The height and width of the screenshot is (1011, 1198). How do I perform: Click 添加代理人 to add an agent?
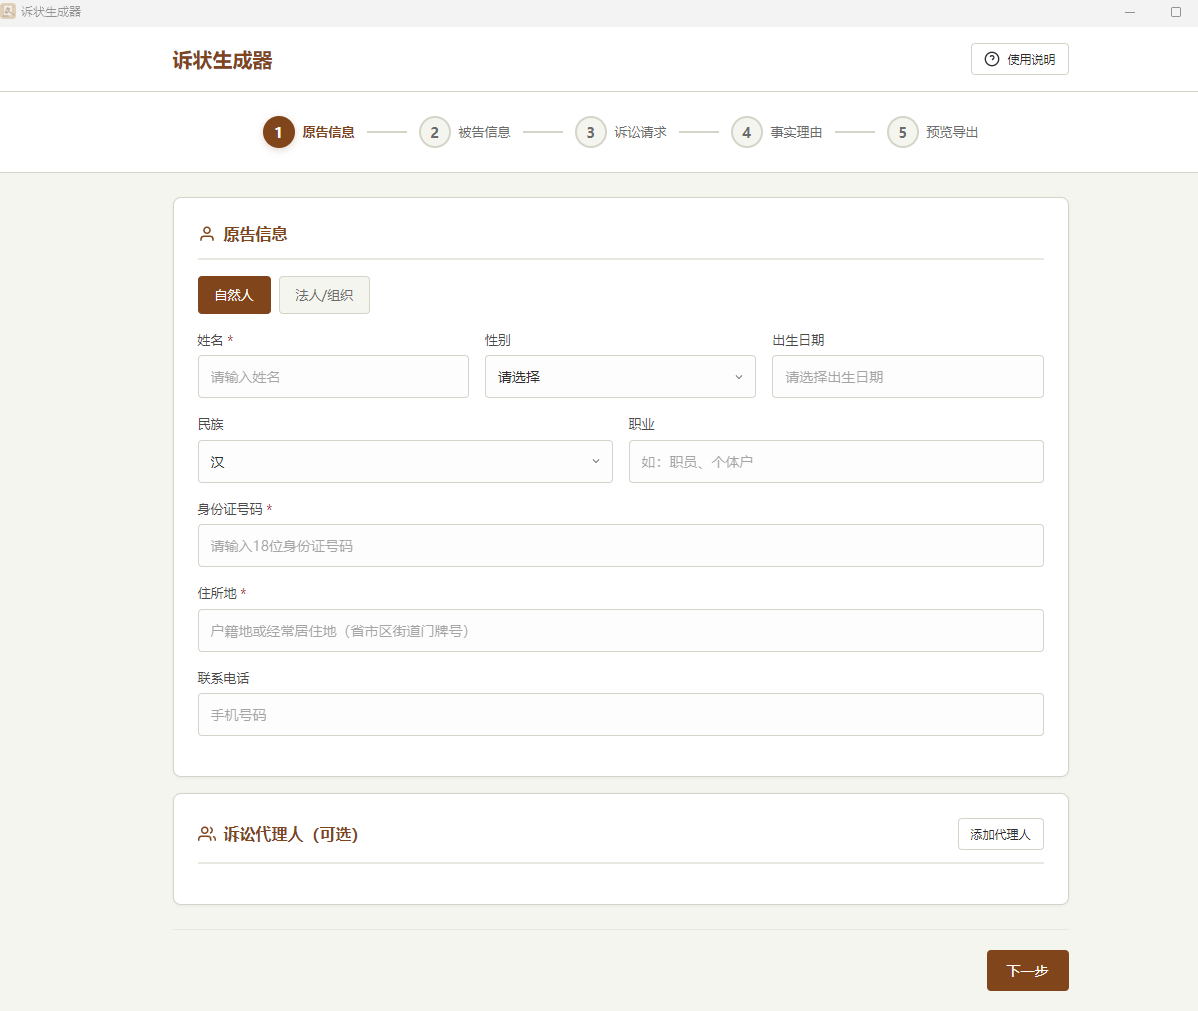click(x=1000, y=833)
